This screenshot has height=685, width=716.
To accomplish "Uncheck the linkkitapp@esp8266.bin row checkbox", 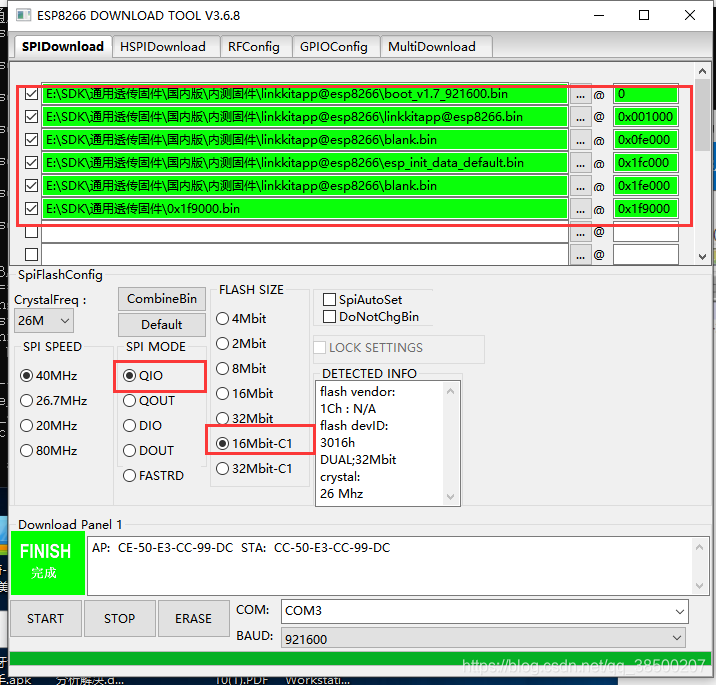I will click(32, 116).
